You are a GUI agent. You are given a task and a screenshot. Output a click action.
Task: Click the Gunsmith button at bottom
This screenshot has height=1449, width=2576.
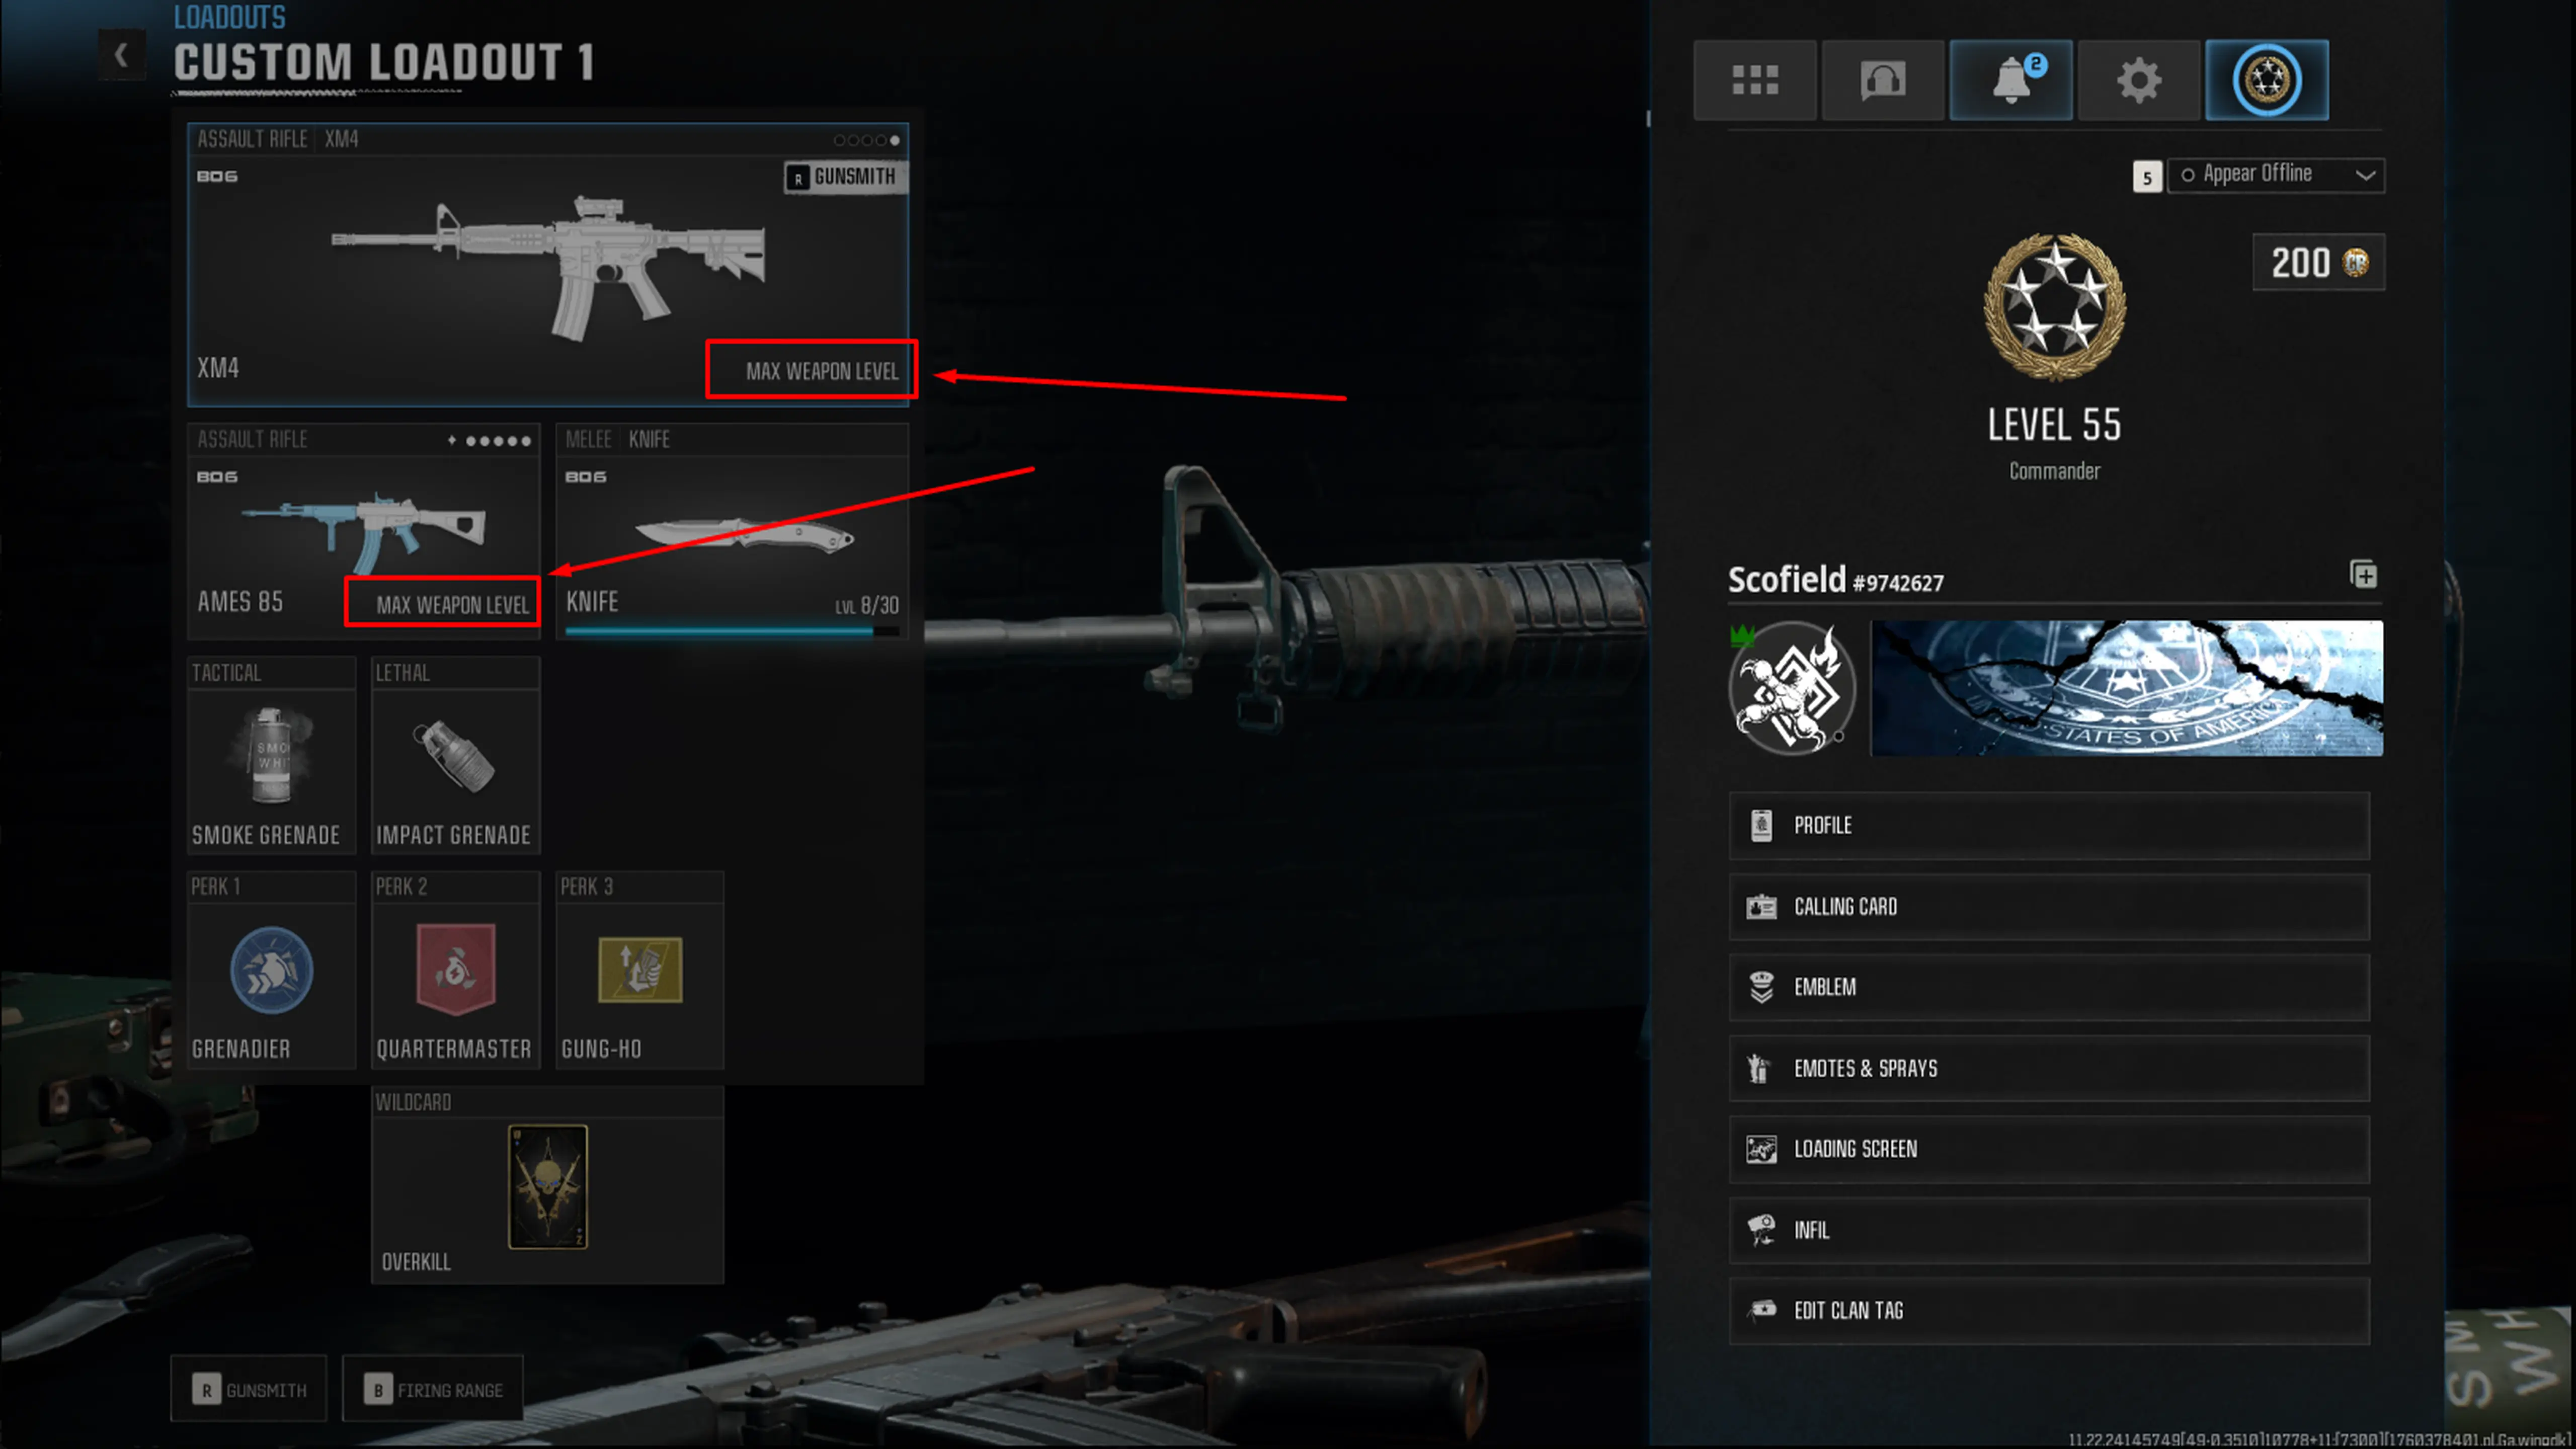(248, 1389)
